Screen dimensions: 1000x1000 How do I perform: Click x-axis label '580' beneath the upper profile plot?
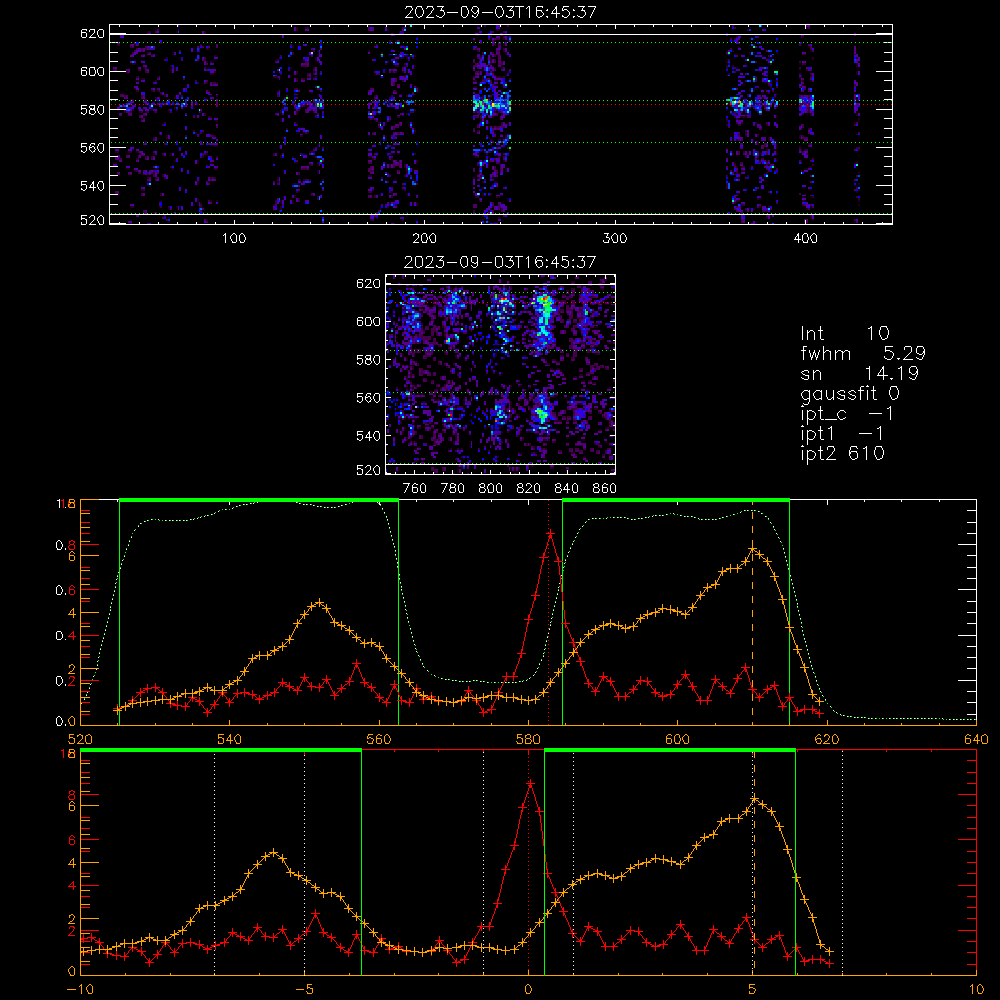(529, 739)
